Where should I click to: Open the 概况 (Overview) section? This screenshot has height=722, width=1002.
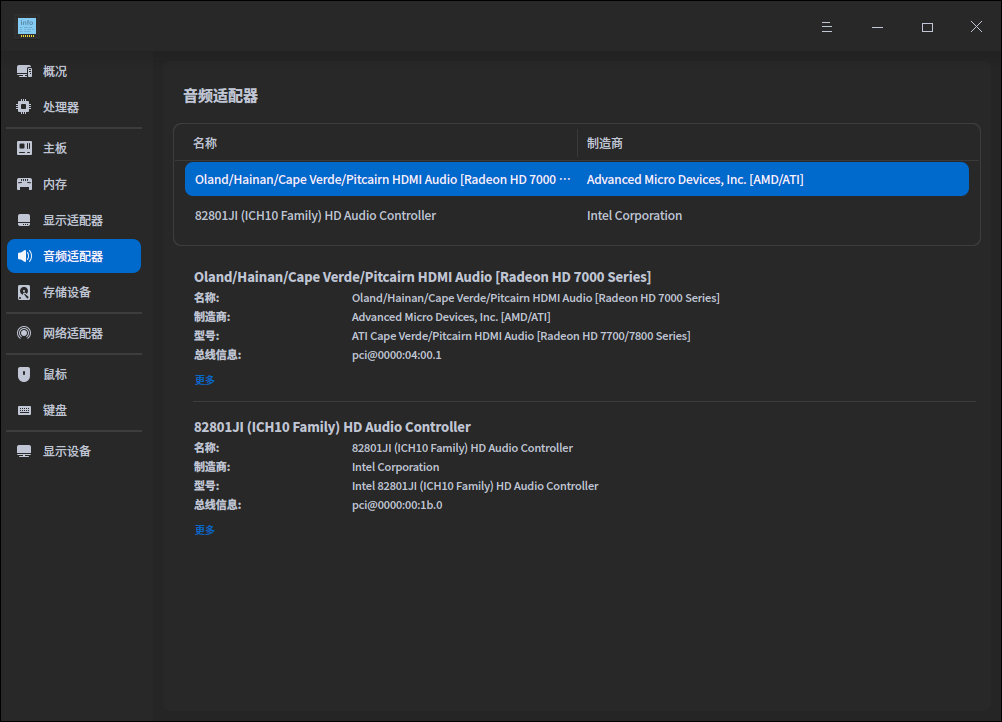pos(52,71)
